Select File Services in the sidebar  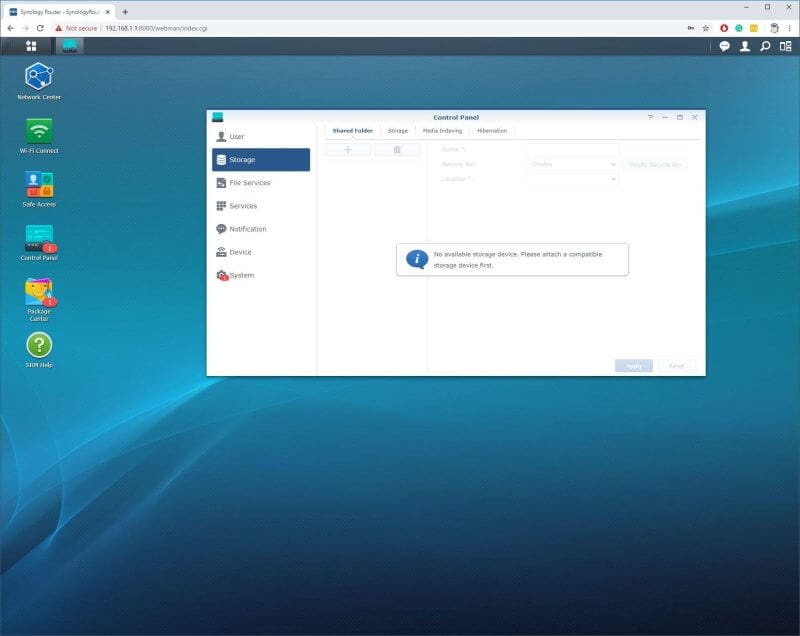point(249,182)
